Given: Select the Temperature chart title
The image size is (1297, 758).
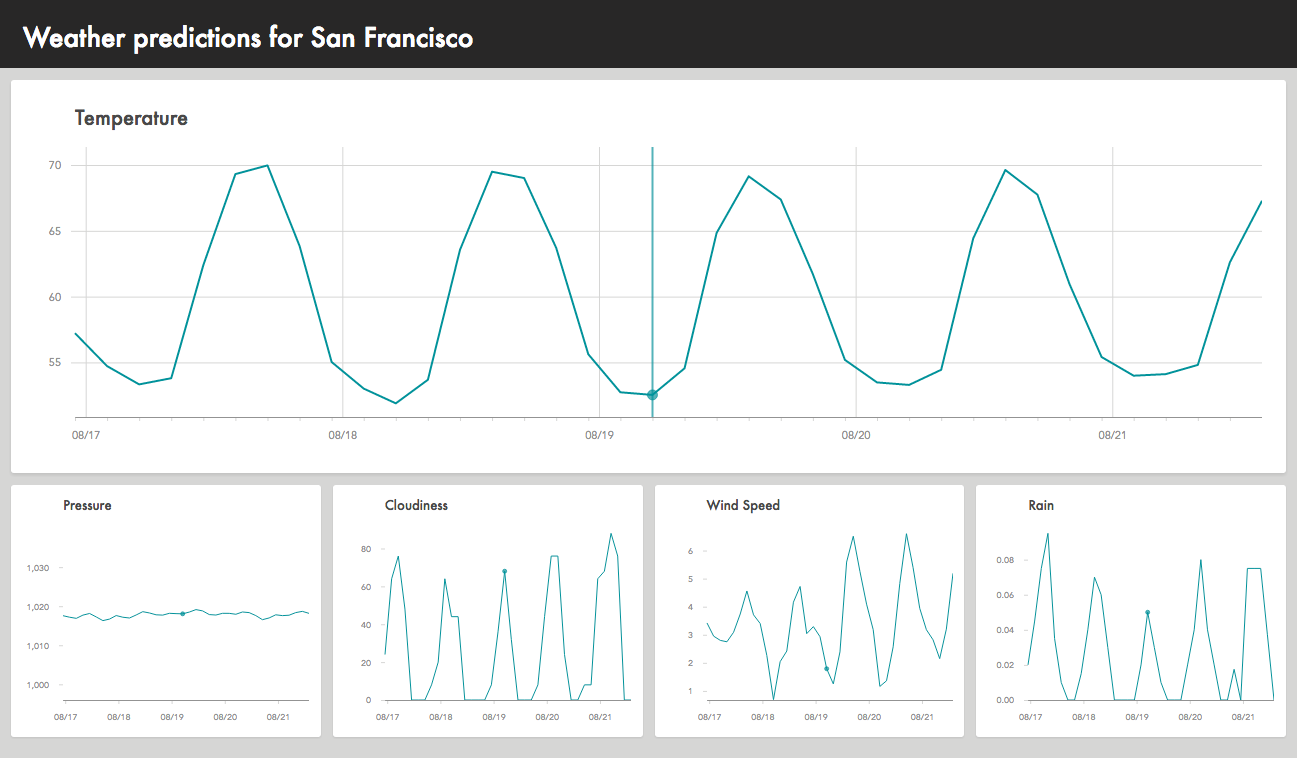Looking at the screenshot, I should coord(131,118).
